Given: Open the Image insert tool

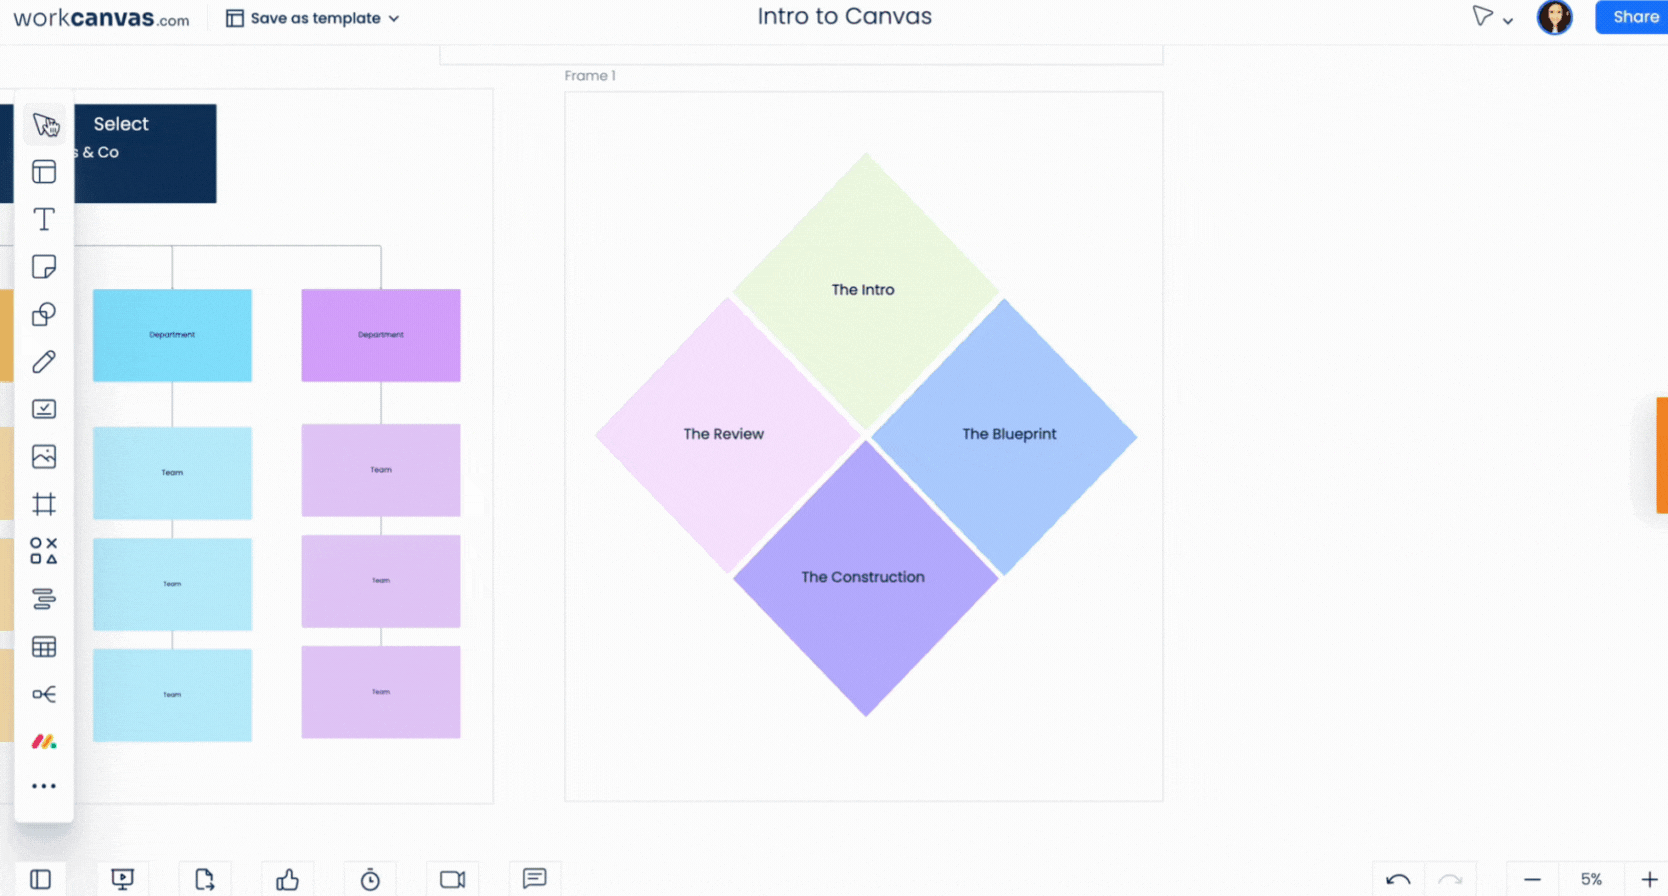Looking at the screenshot, I should [x=44, y=456].
